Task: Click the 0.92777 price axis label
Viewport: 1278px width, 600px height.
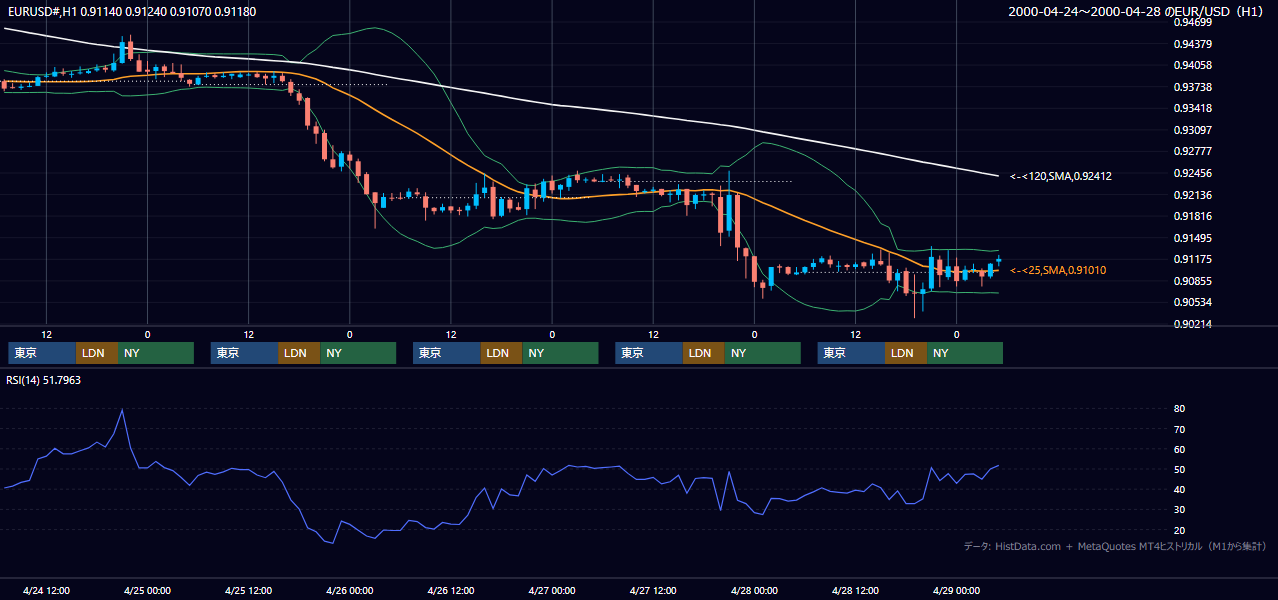Action: point(1191,152)
